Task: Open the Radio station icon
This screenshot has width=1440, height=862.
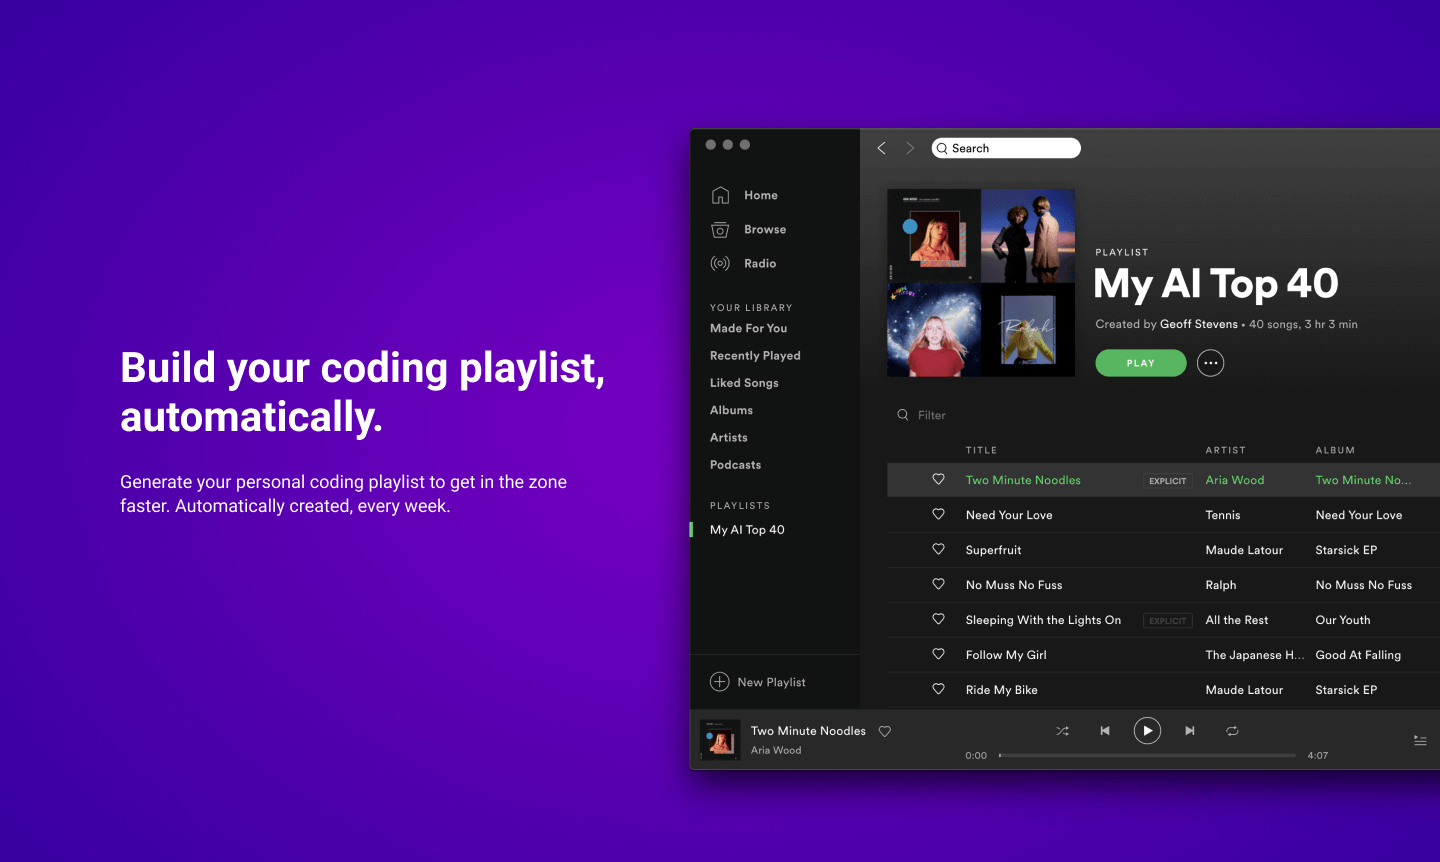Action: tap(720, 264)
